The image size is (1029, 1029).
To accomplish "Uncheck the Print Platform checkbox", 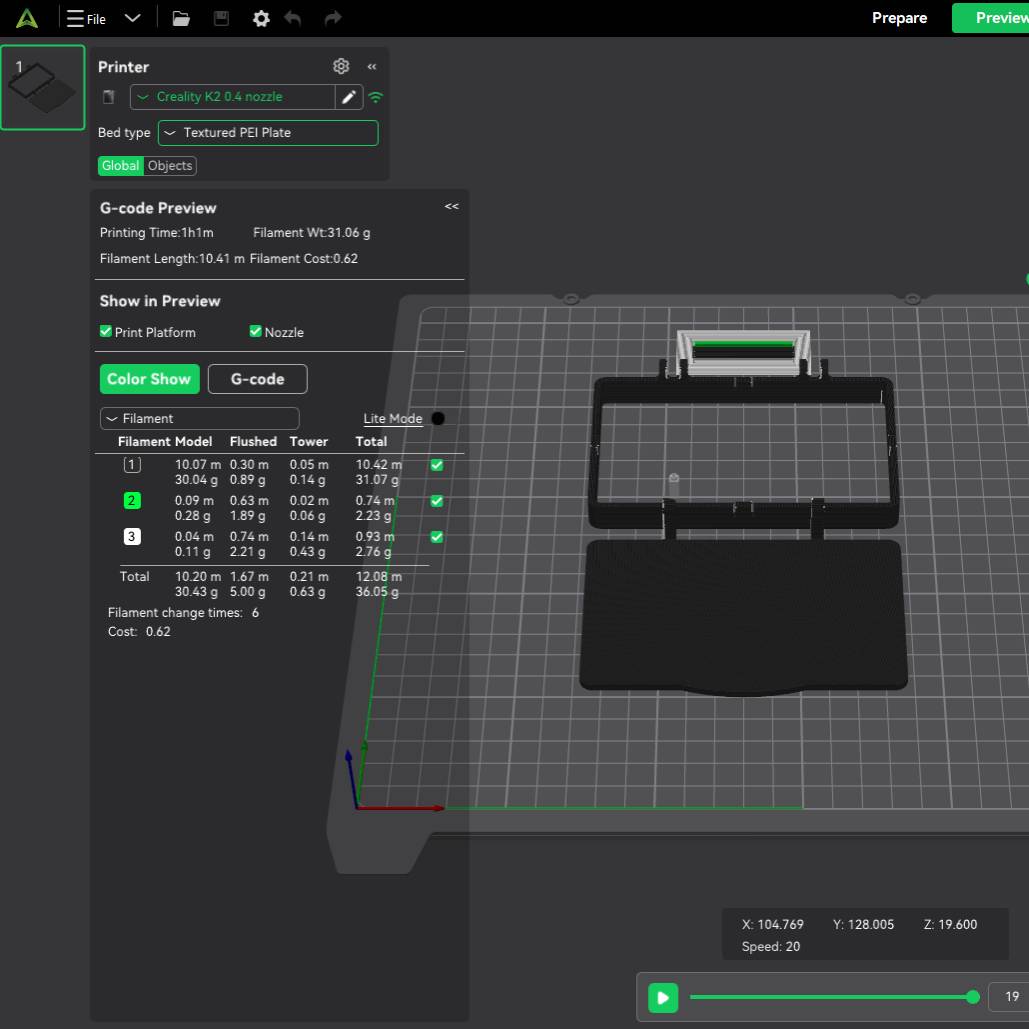I will pyautogui.click(x=106, y=331).
